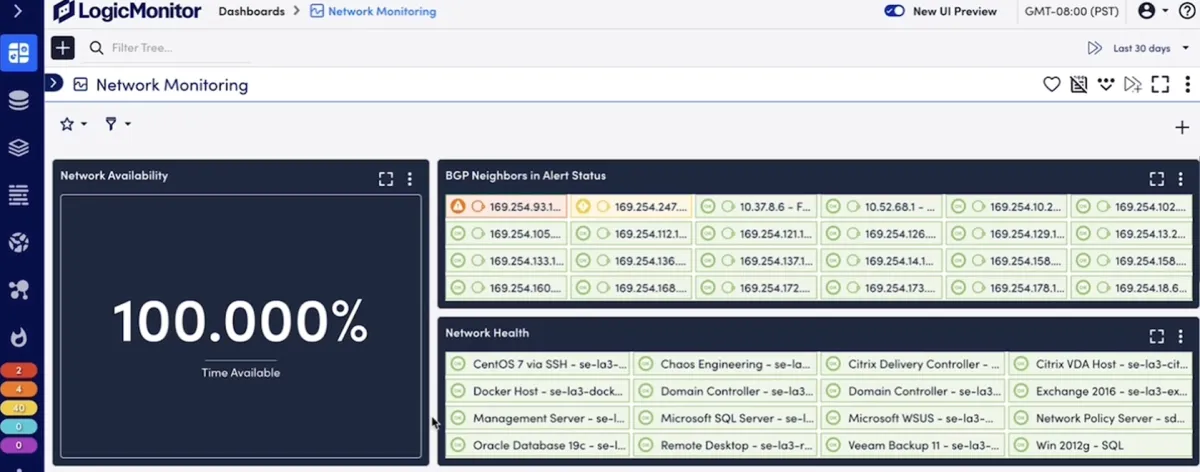Open BGP Neighbors widget options menu
Viewport: 1200px width, 472px height.
click(1181, 179)
